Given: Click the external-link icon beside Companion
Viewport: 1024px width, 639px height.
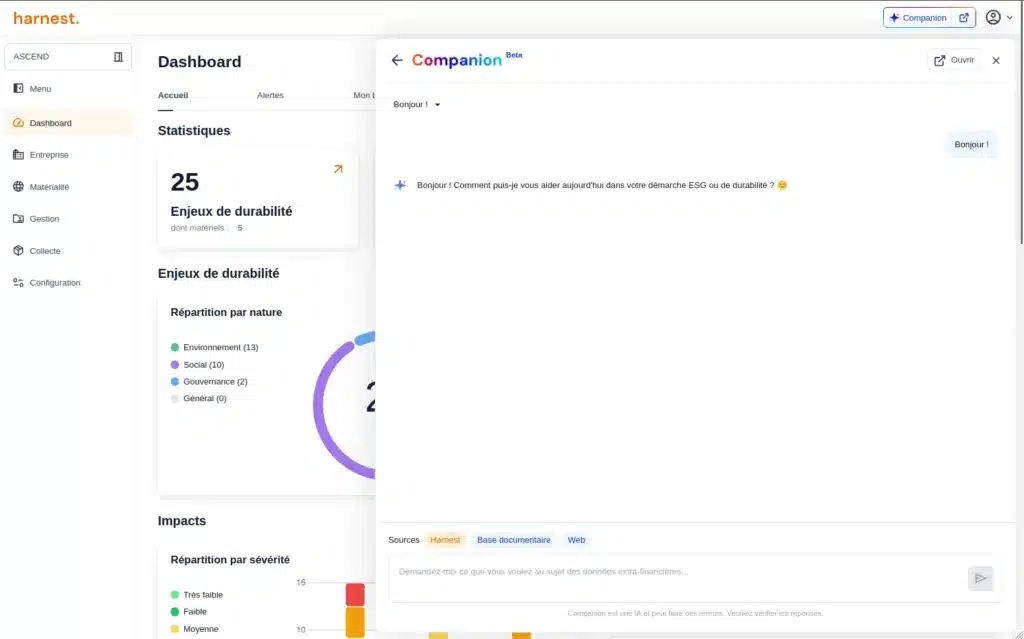Looking at the screenshot, I should [x=963, y=18].
